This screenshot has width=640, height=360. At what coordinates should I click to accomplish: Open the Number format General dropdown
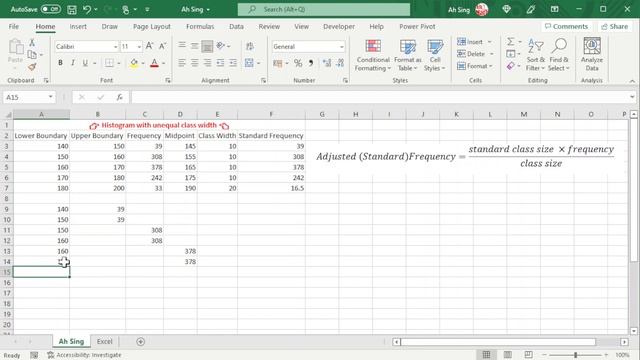click(x=342, y=47)
